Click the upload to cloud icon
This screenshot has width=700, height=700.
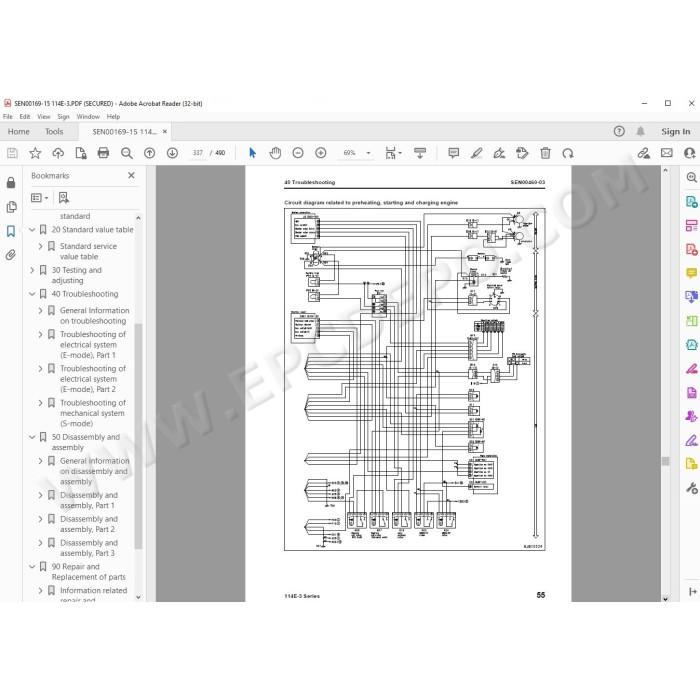[x=58, y=153]
